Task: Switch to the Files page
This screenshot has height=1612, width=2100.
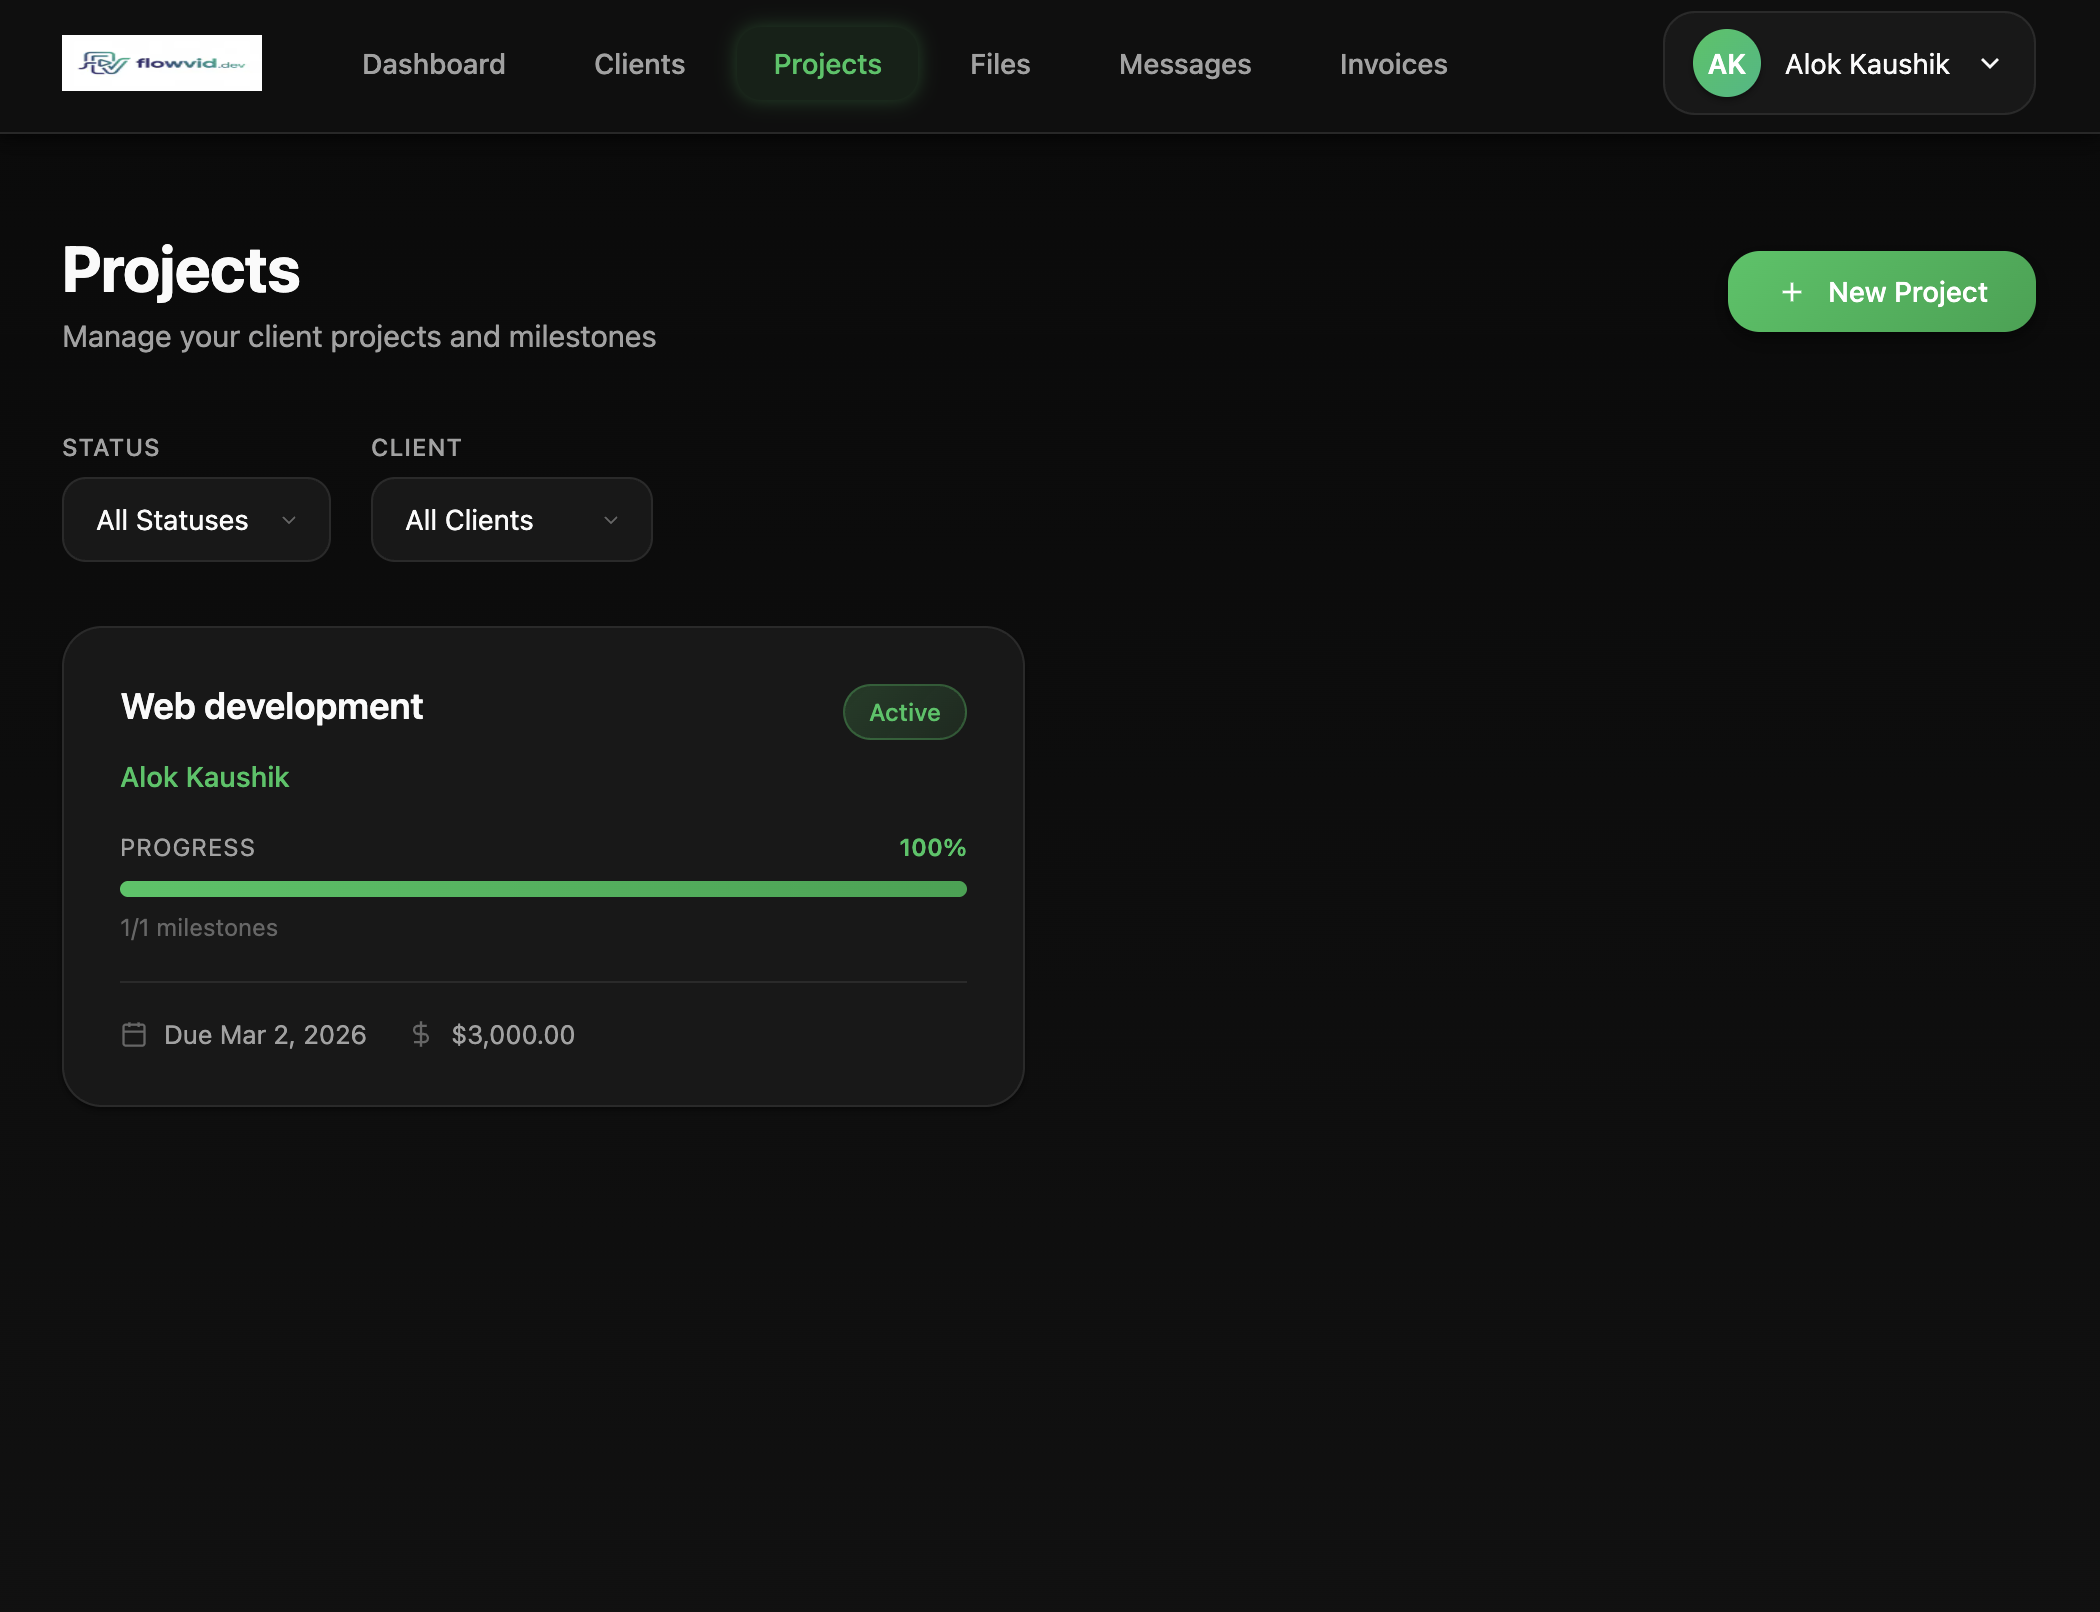Action: 1000,64
